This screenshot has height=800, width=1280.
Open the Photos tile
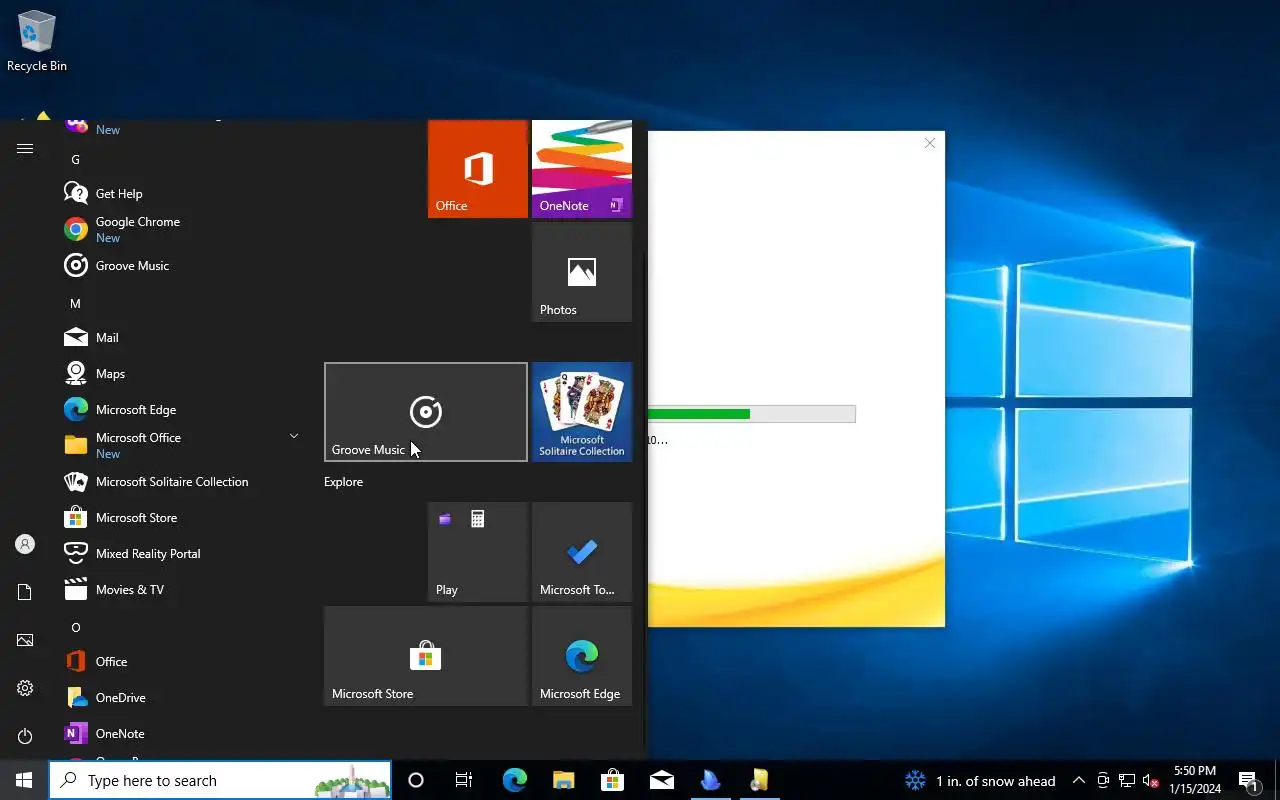(x=582, y=272)
